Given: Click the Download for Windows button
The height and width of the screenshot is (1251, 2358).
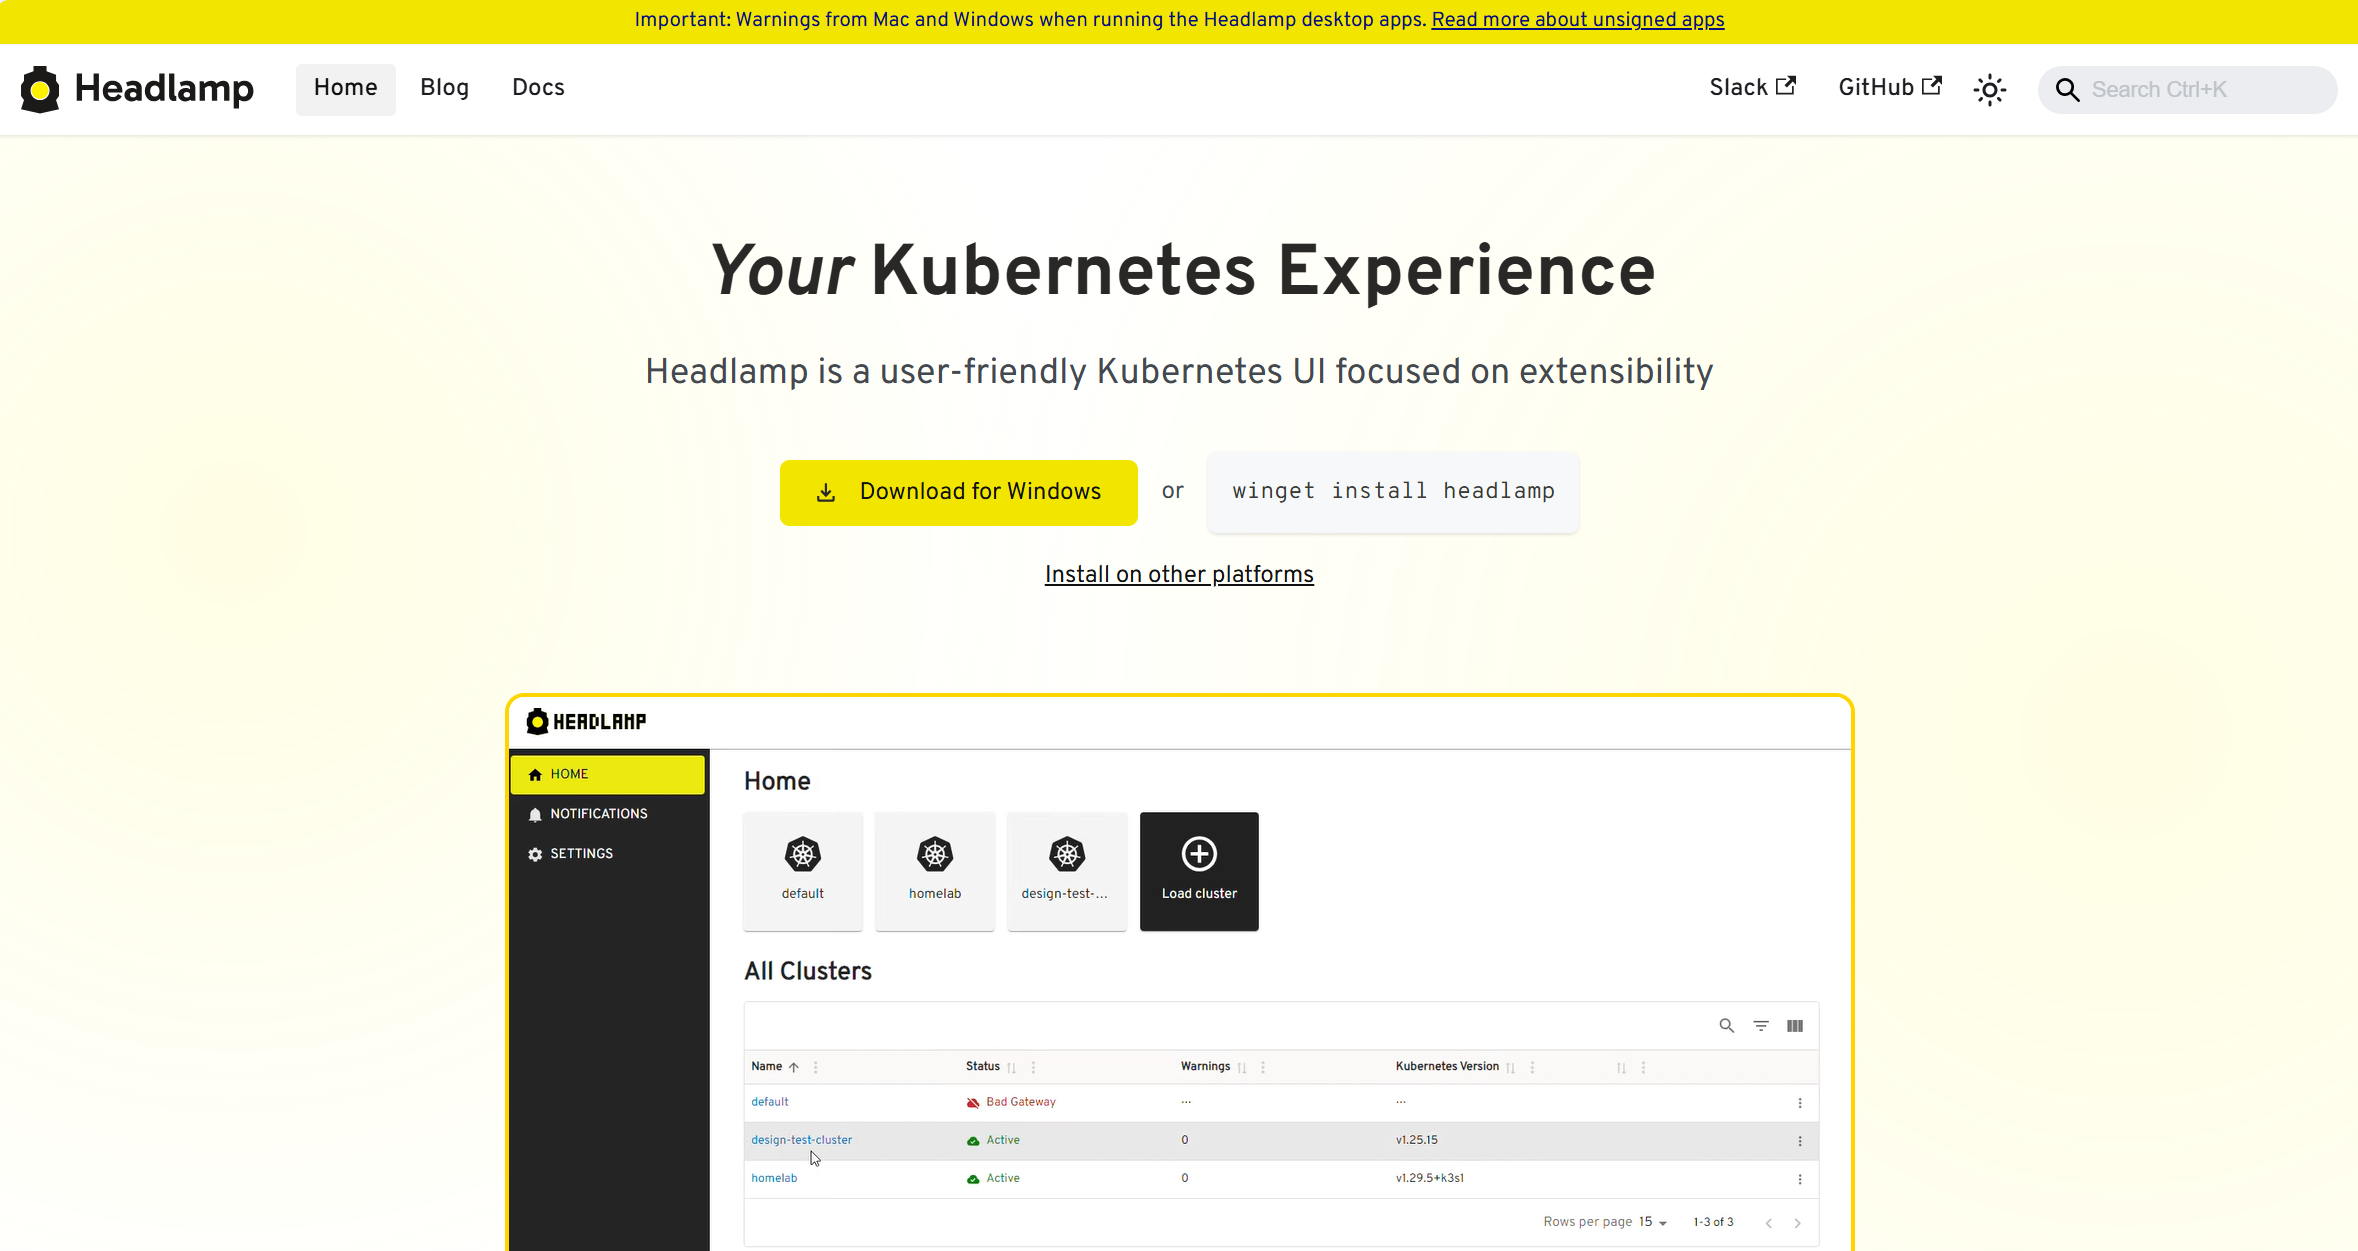Looking at the screenshot, I should click(x=958, y=492).
